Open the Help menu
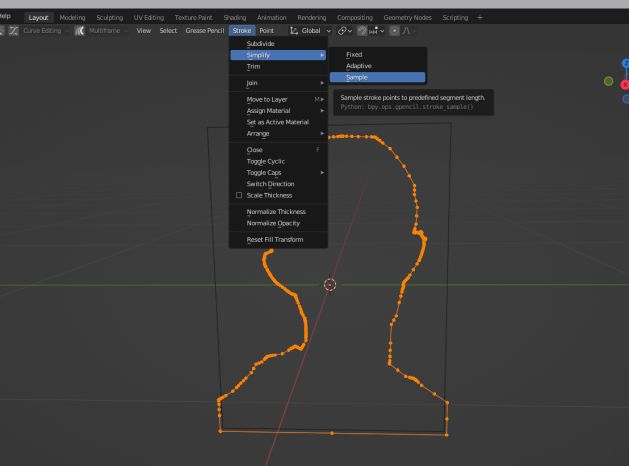This screenshot has height=466, width=629. [x=5, y=16]
